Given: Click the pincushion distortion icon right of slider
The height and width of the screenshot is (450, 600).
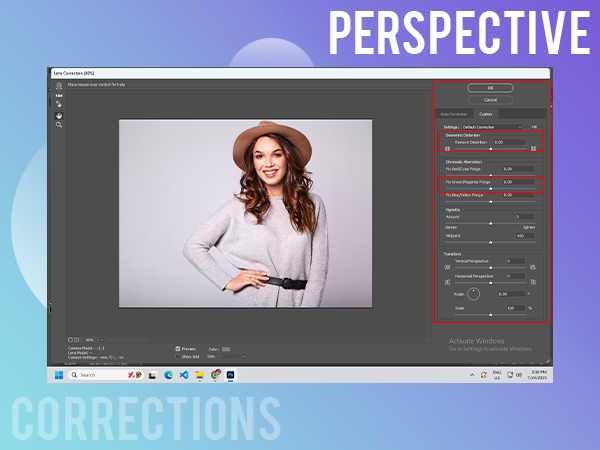Looking at the screenshot, I should (x=533, y=148).
